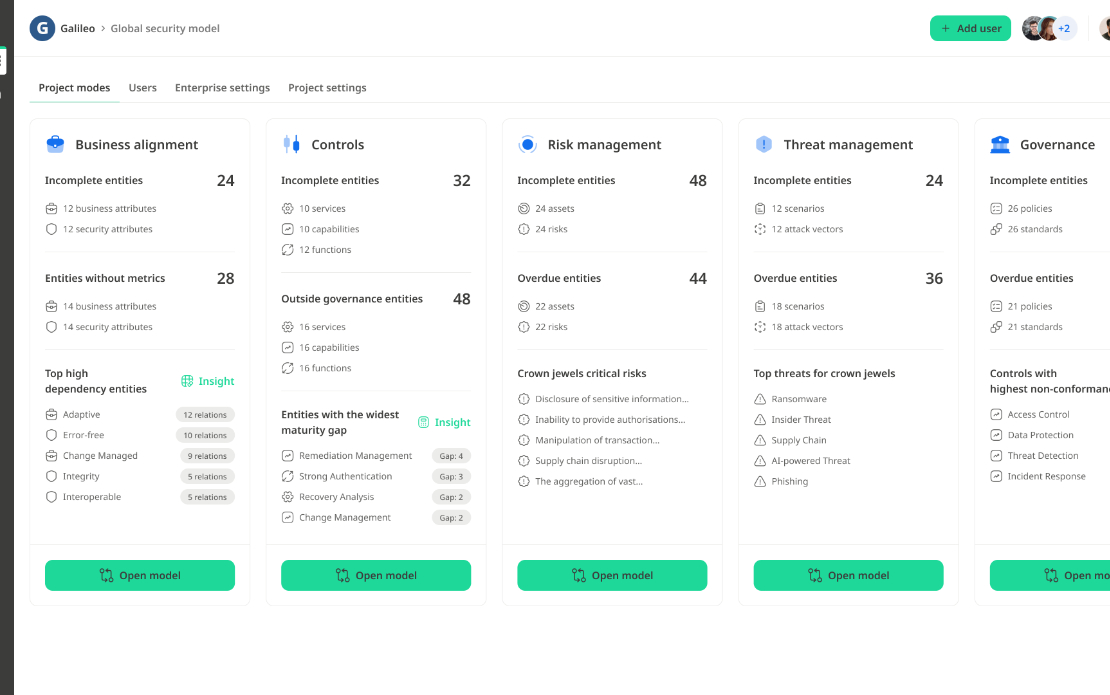Click the first user avatar in header
This screenshot has height=695, width=1110.
point(1033,28)
